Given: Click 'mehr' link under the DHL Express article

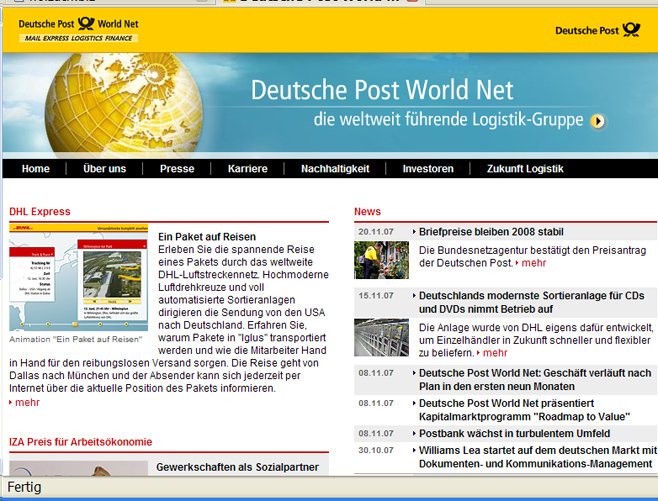Looking at the screenshot, I should [27, 402].
